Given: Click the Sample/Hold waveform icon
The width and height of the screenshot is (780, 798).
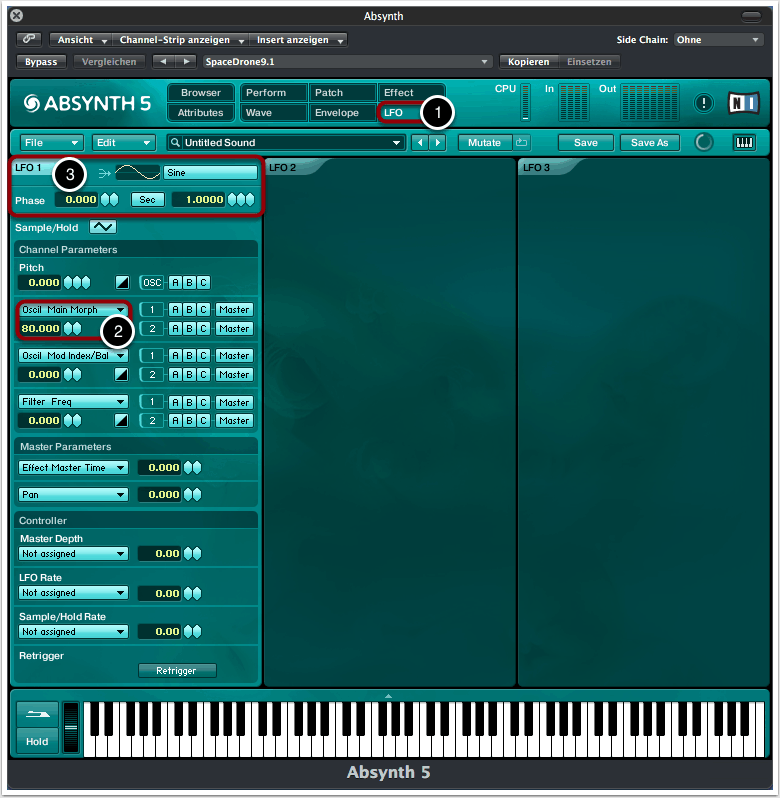Looking at the screenshot, I should pos(103,227).
